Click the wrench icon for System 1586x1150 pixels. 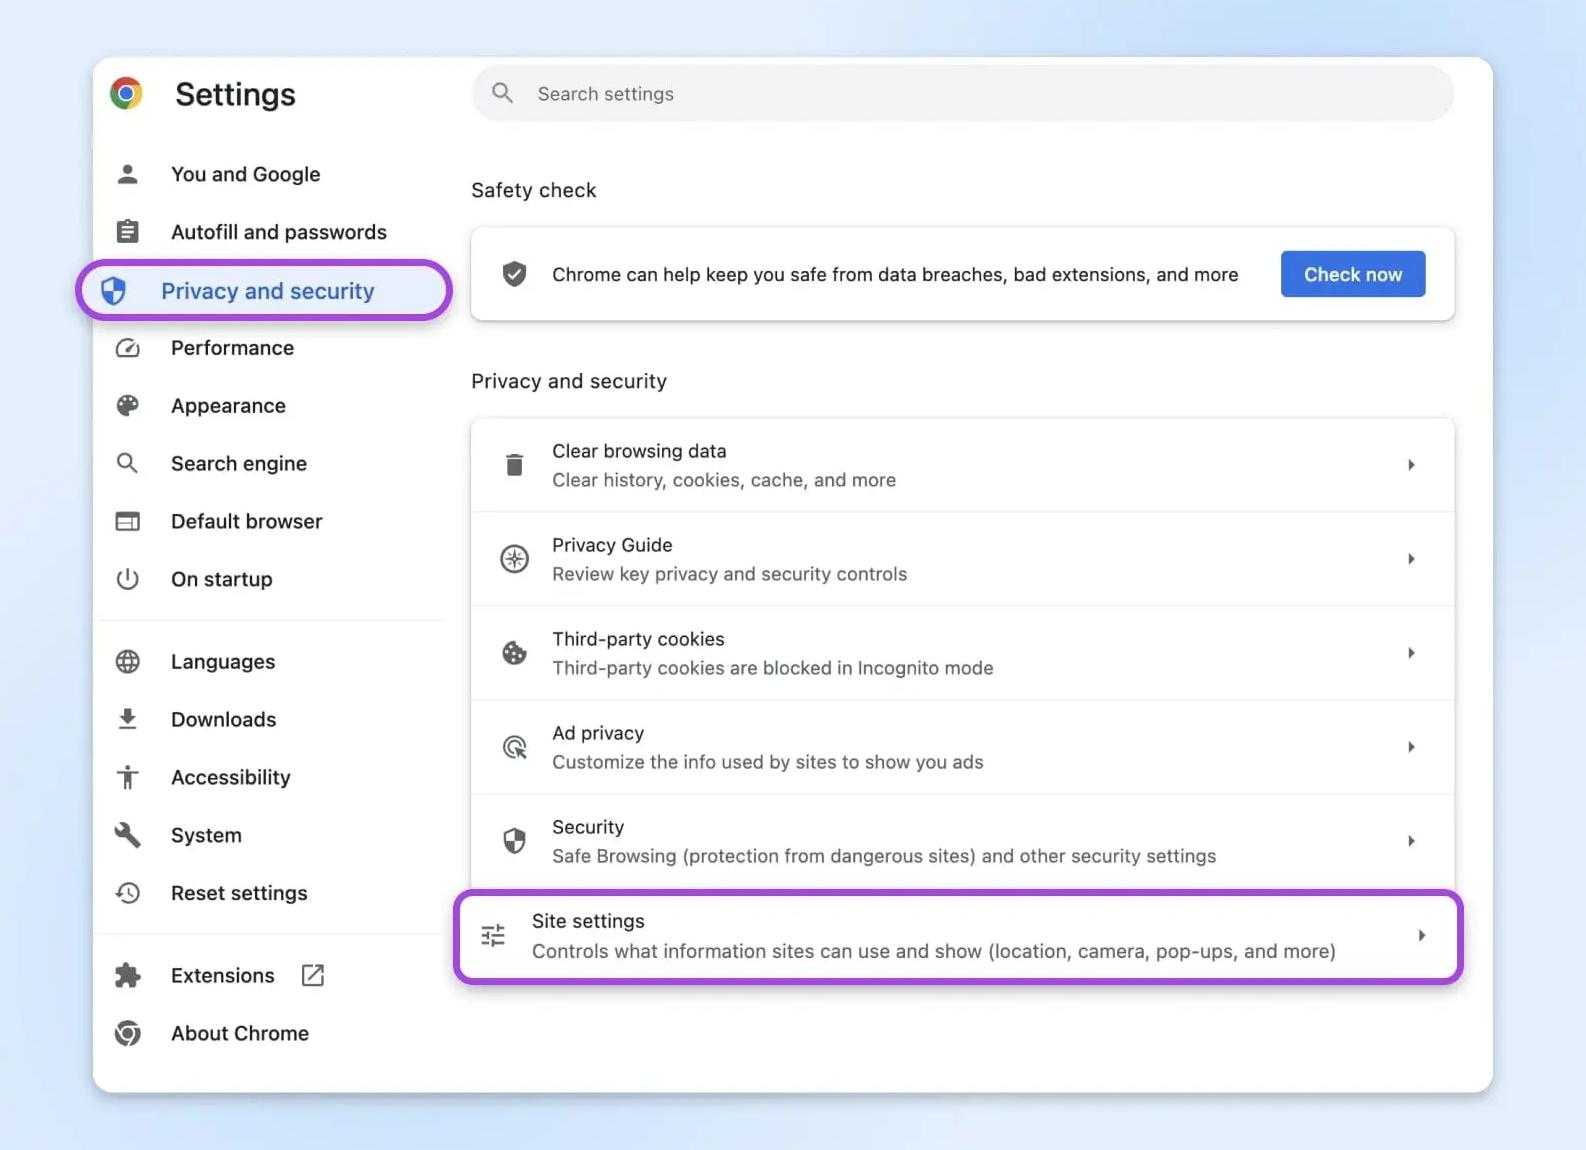tap(127, 835)
